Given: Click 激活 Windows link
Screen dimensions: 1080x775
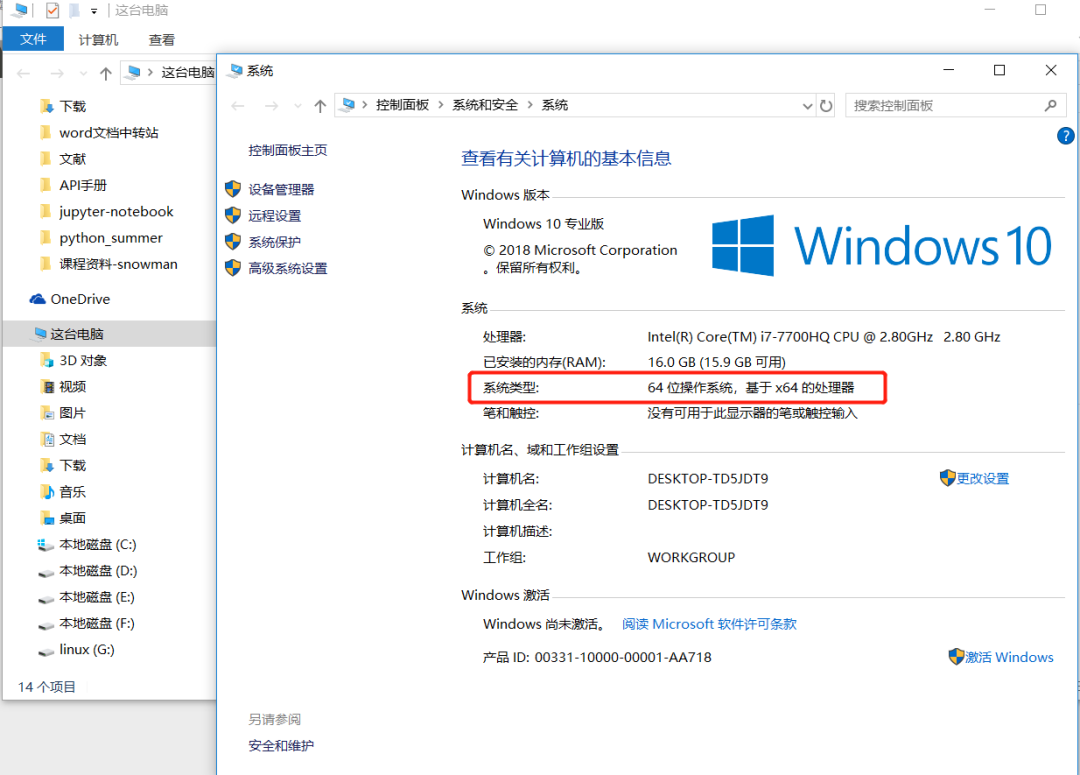Looking at the screenshot, I should [x=1009, y=657].
